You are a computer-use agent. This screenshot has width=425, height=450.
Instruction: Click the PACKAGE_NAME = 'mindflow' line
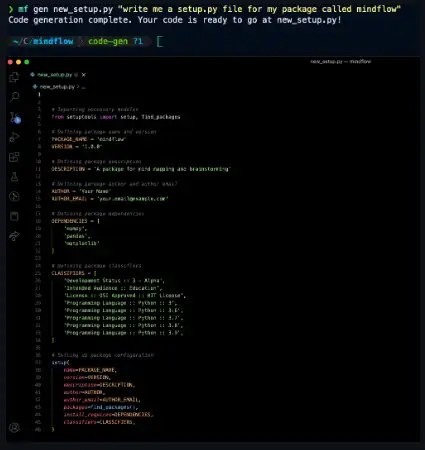click(x=89, y=139)
